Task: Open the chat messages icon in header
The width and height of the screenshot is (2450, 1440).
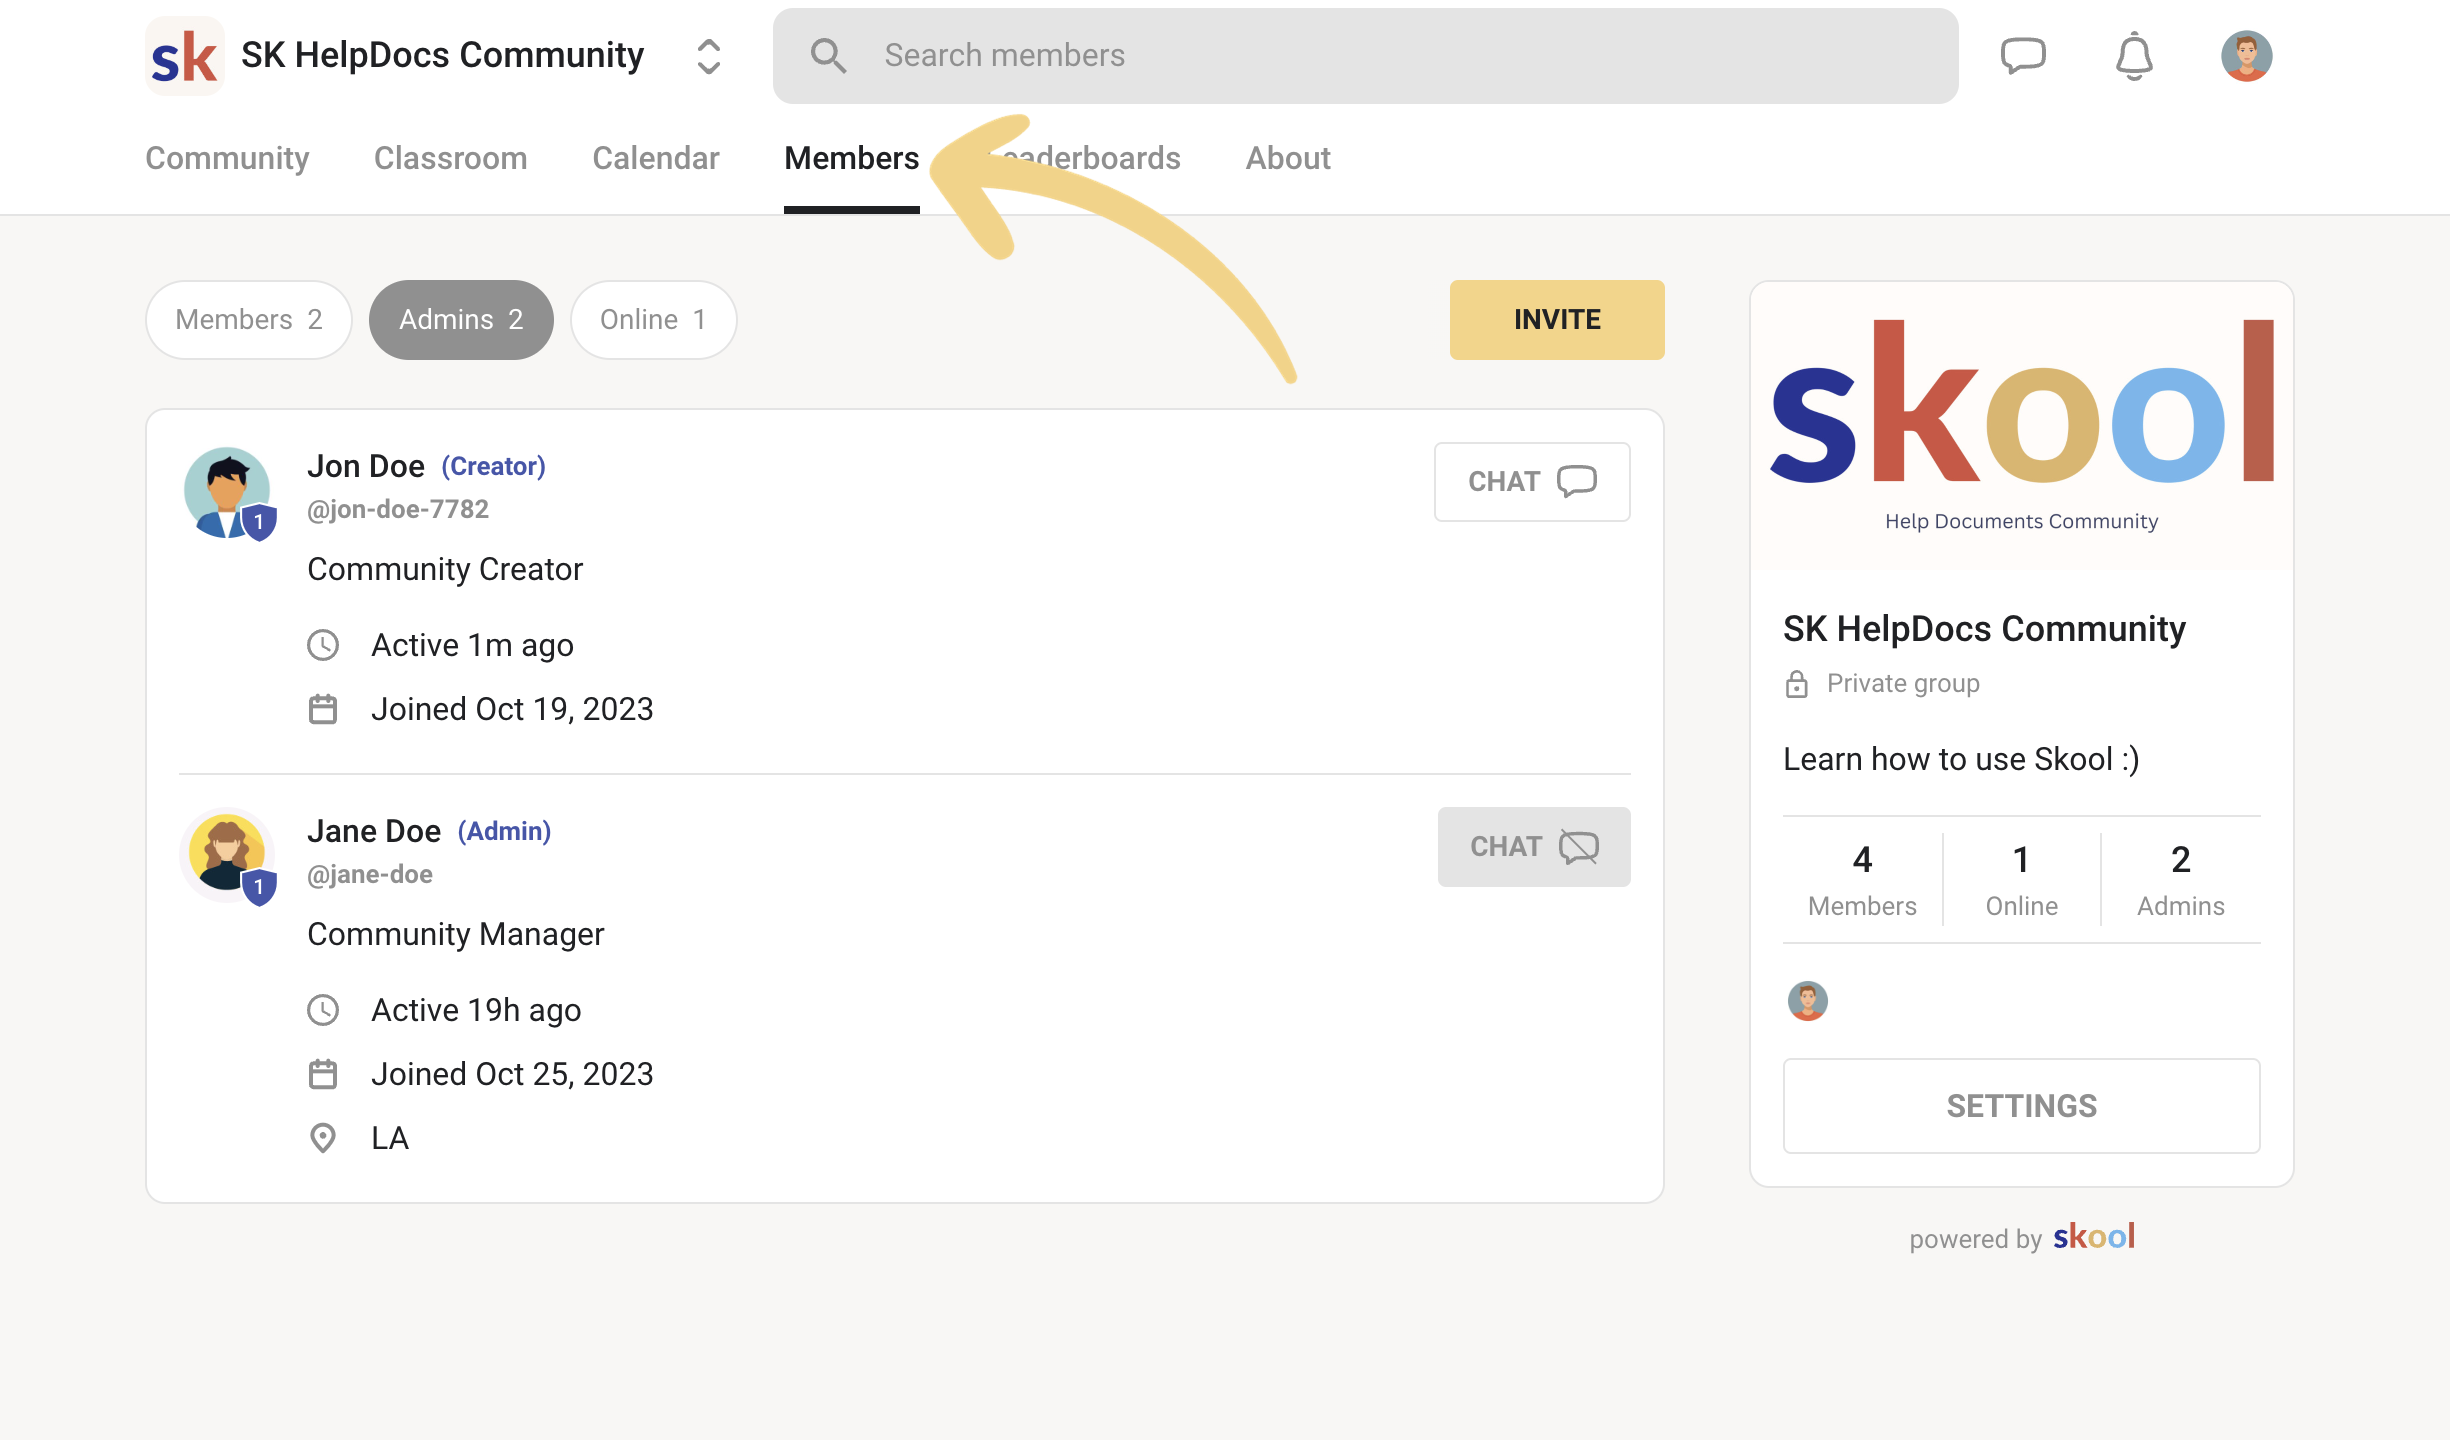Action: click(2022, 56)
